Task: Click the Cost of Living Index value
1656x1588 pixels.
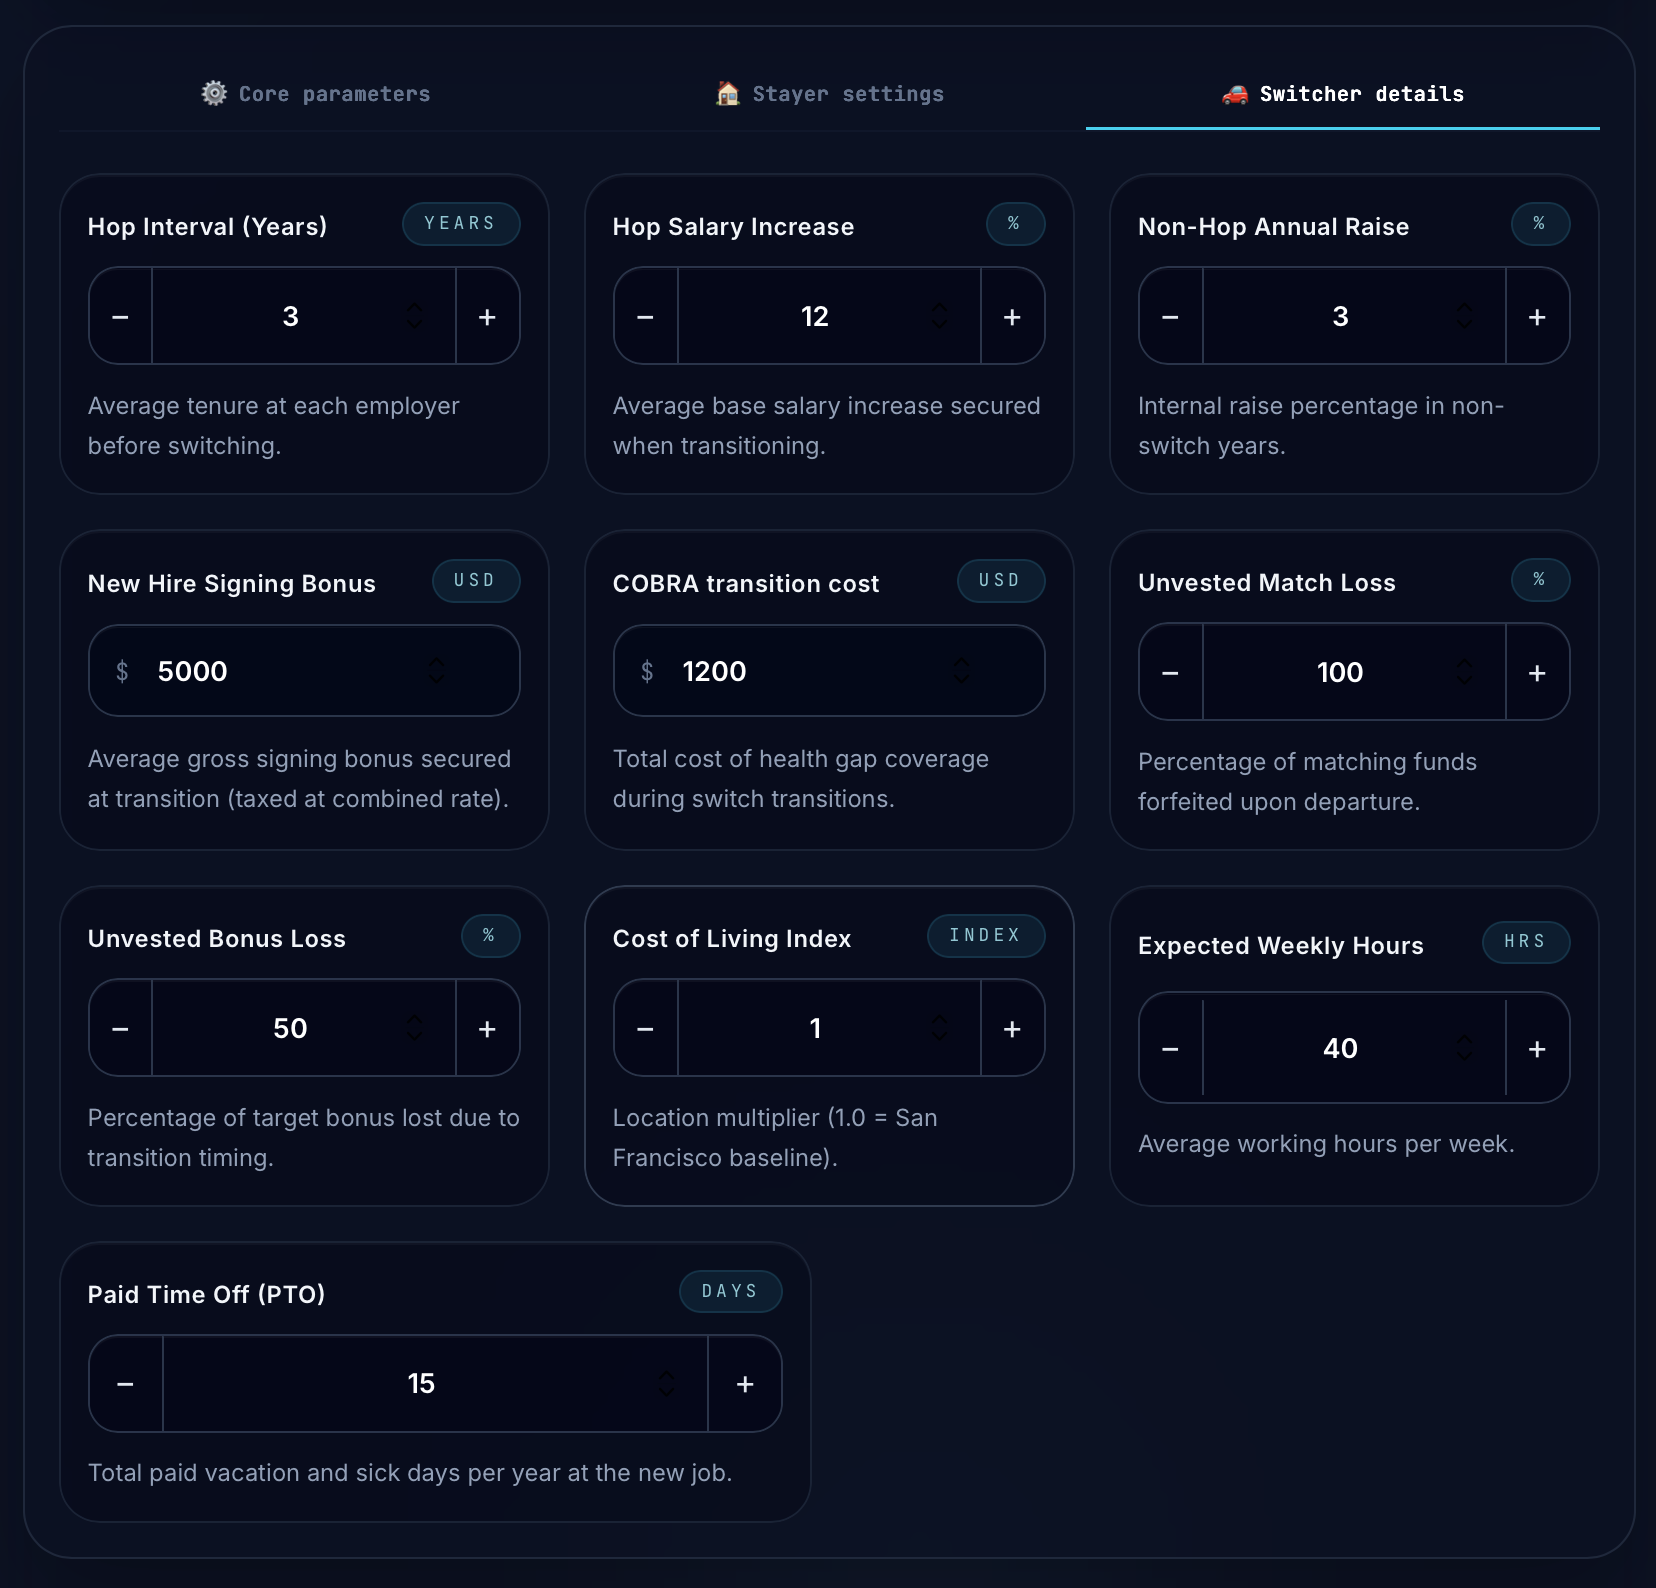Action: pyautogui.click(x=829, y=1029)
